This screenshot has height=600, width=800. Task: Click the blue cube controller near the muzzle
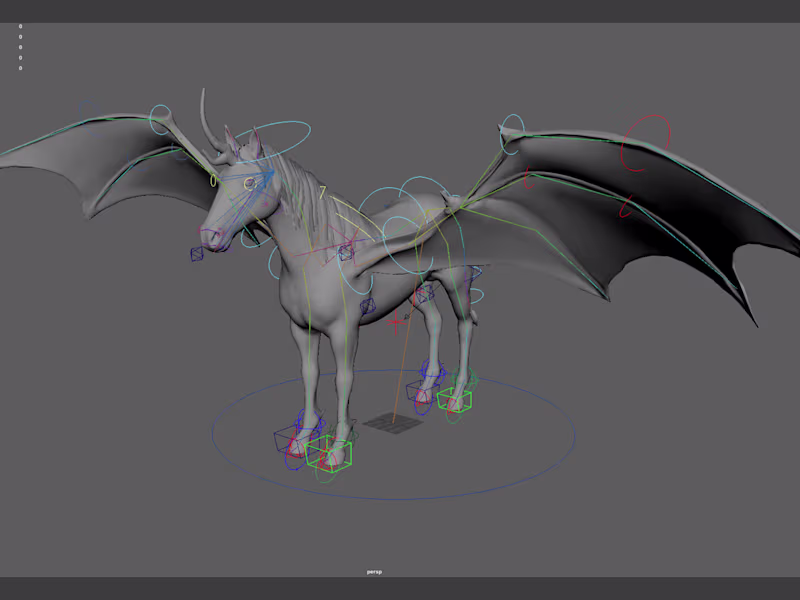(x=196, y=255)
